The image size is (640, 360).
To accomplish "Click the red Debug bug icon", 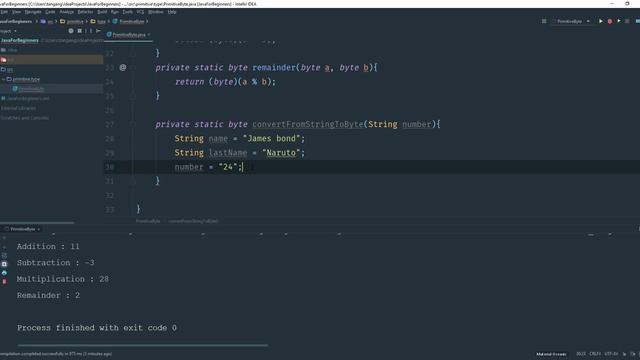I will tap(610, 21).
